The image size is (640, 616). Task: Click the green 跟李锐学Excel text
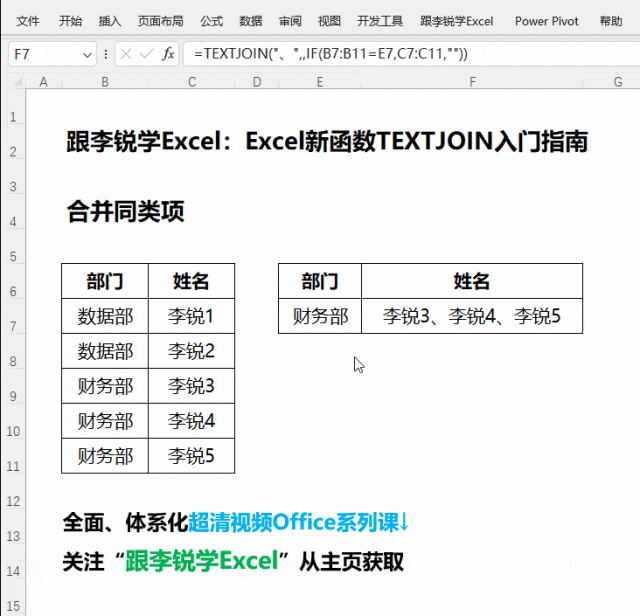click(202, 560)
